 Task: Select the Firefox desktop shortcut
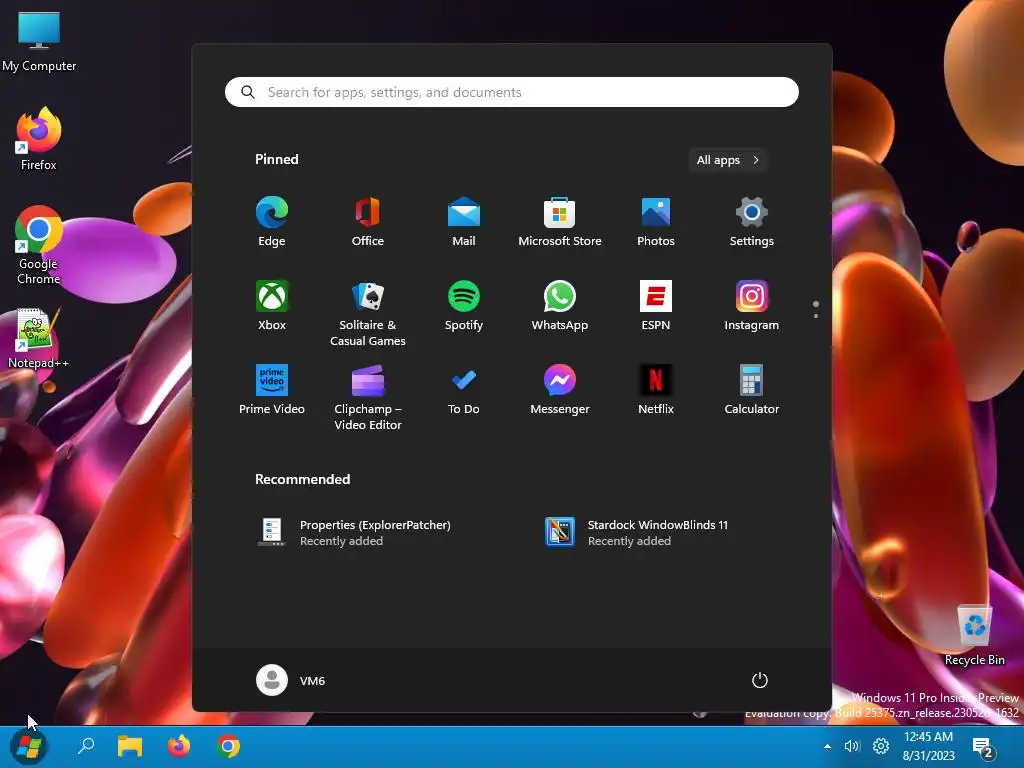(39, 139)
